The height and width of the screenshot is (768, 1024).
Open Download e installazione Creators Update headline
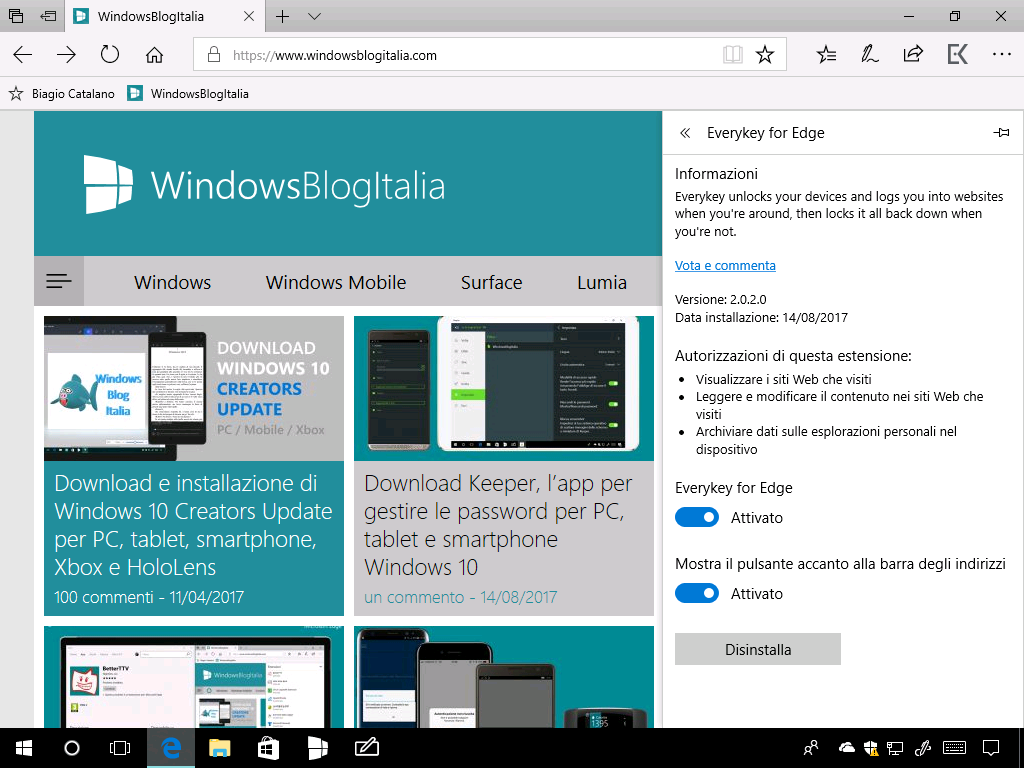coord(193,525)
